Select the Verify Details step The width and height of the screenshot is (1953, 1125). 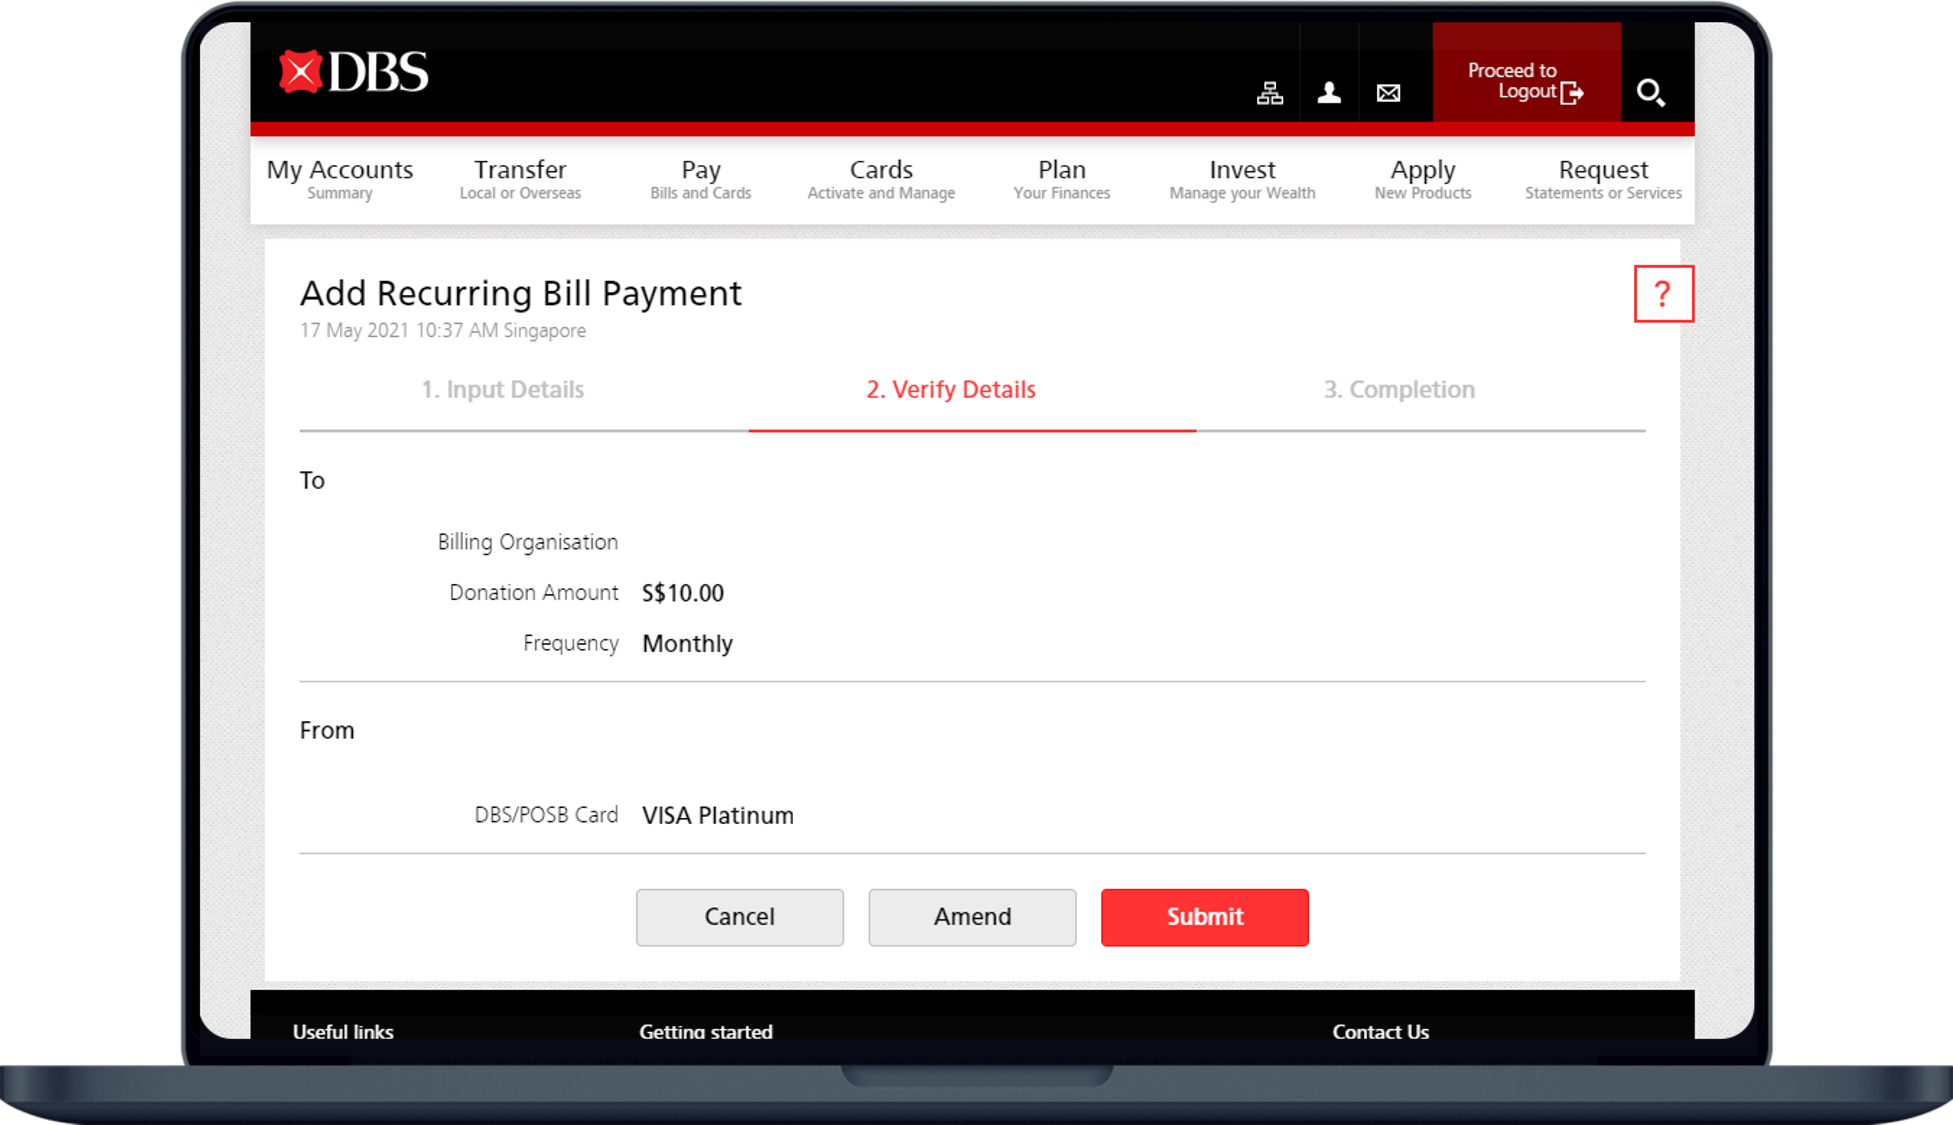pyautogui.click(x=950, y=390)
